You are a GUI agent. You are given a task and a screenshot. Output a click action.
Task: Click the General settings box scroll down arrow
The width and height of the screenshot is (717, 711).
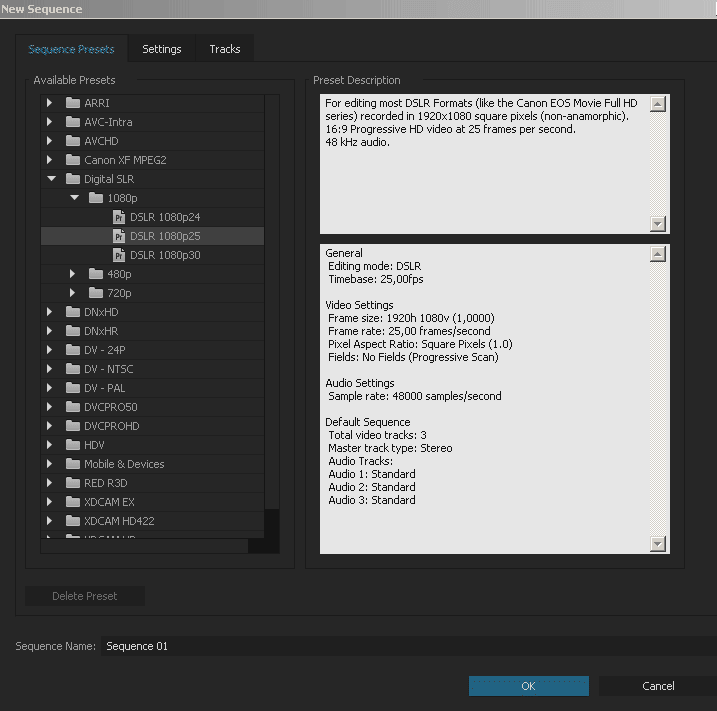658,544
